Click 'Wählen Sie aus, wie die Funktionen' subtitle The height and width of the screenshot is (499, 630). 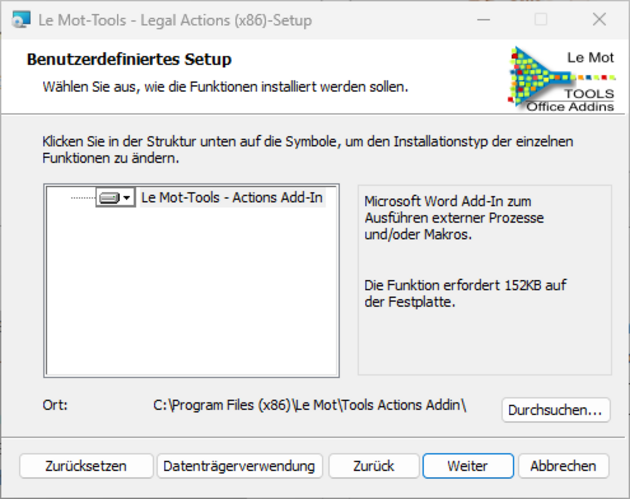225,87
